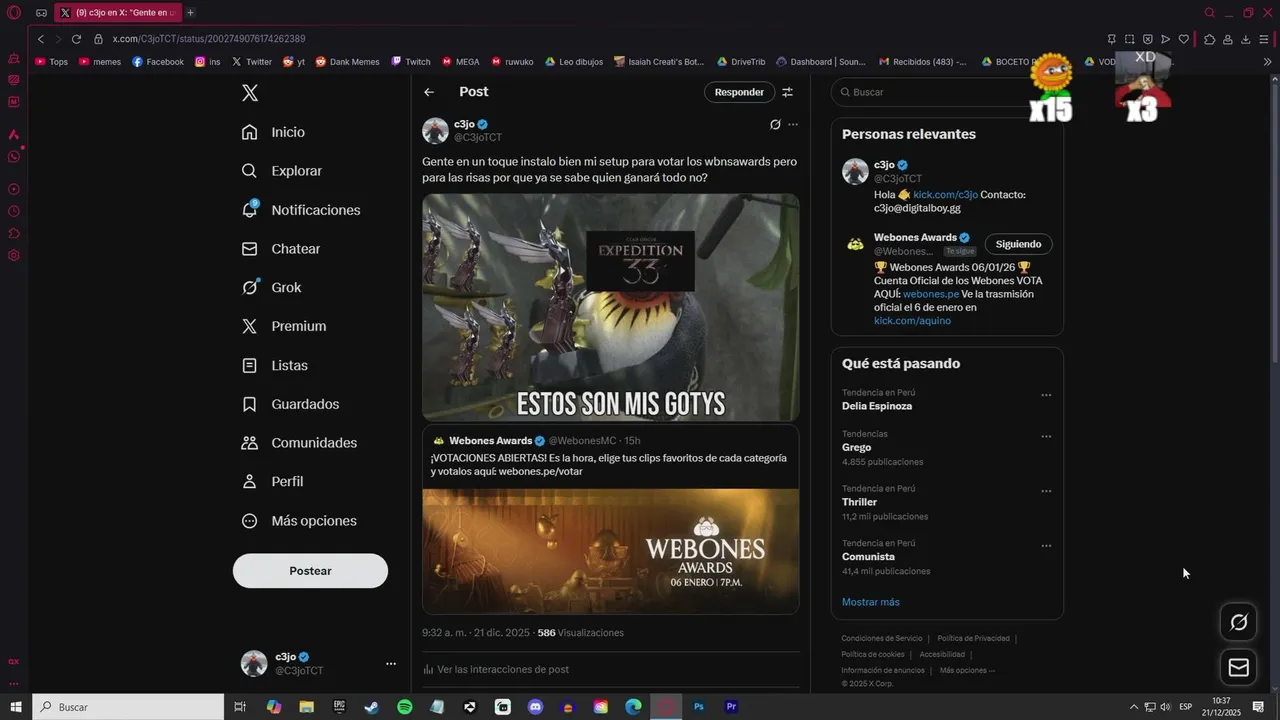Viewport: 1280px width, 720px height.
Task: Click the address bar URL
Action: (x=209, y=39)
